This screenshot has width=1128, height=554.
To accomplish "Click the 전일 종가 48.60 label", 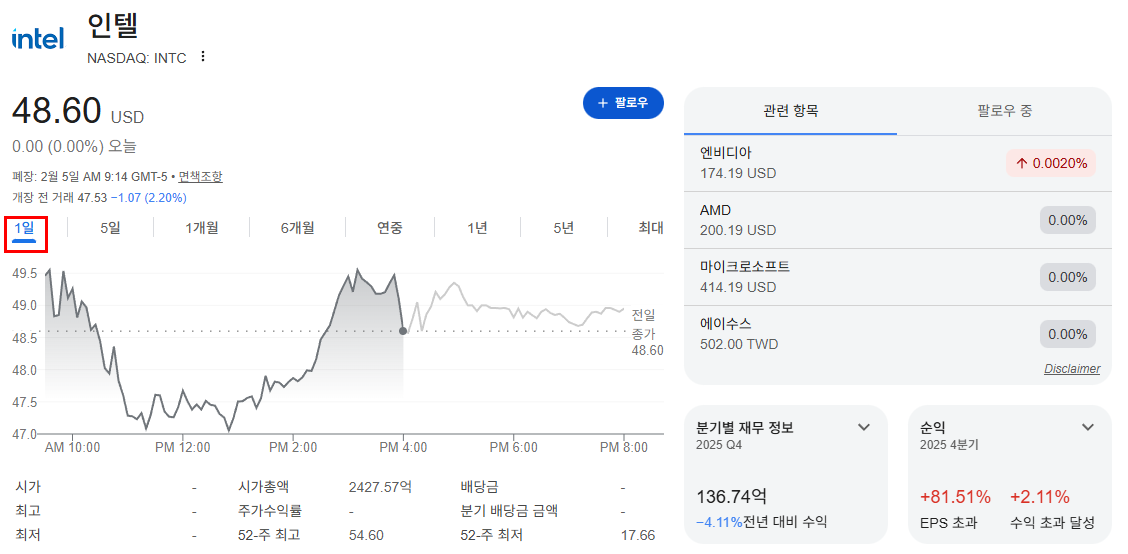I will 647,332.
